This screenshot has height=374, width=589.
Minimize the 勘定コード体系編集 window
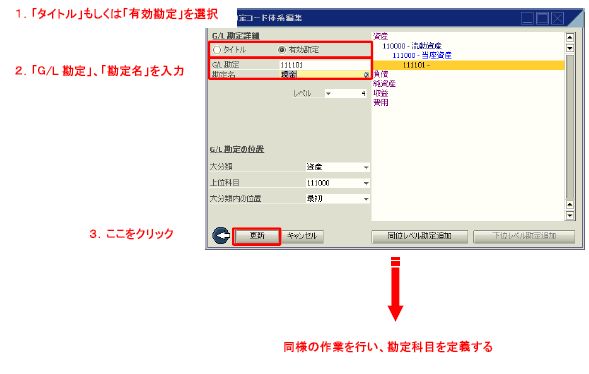[527, 18]
